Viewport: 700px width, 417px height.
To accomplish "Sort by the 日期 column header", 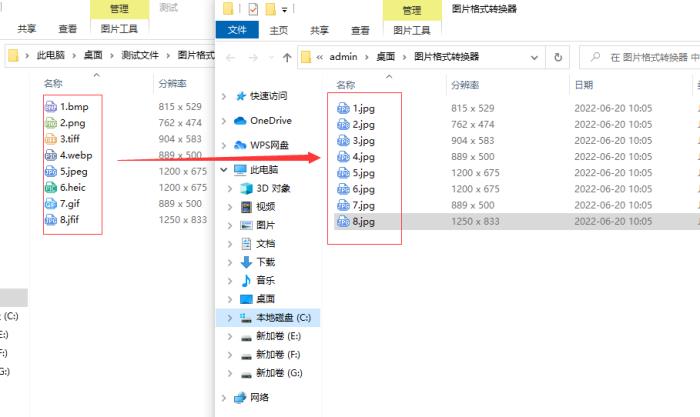I will tap(584, 85).
